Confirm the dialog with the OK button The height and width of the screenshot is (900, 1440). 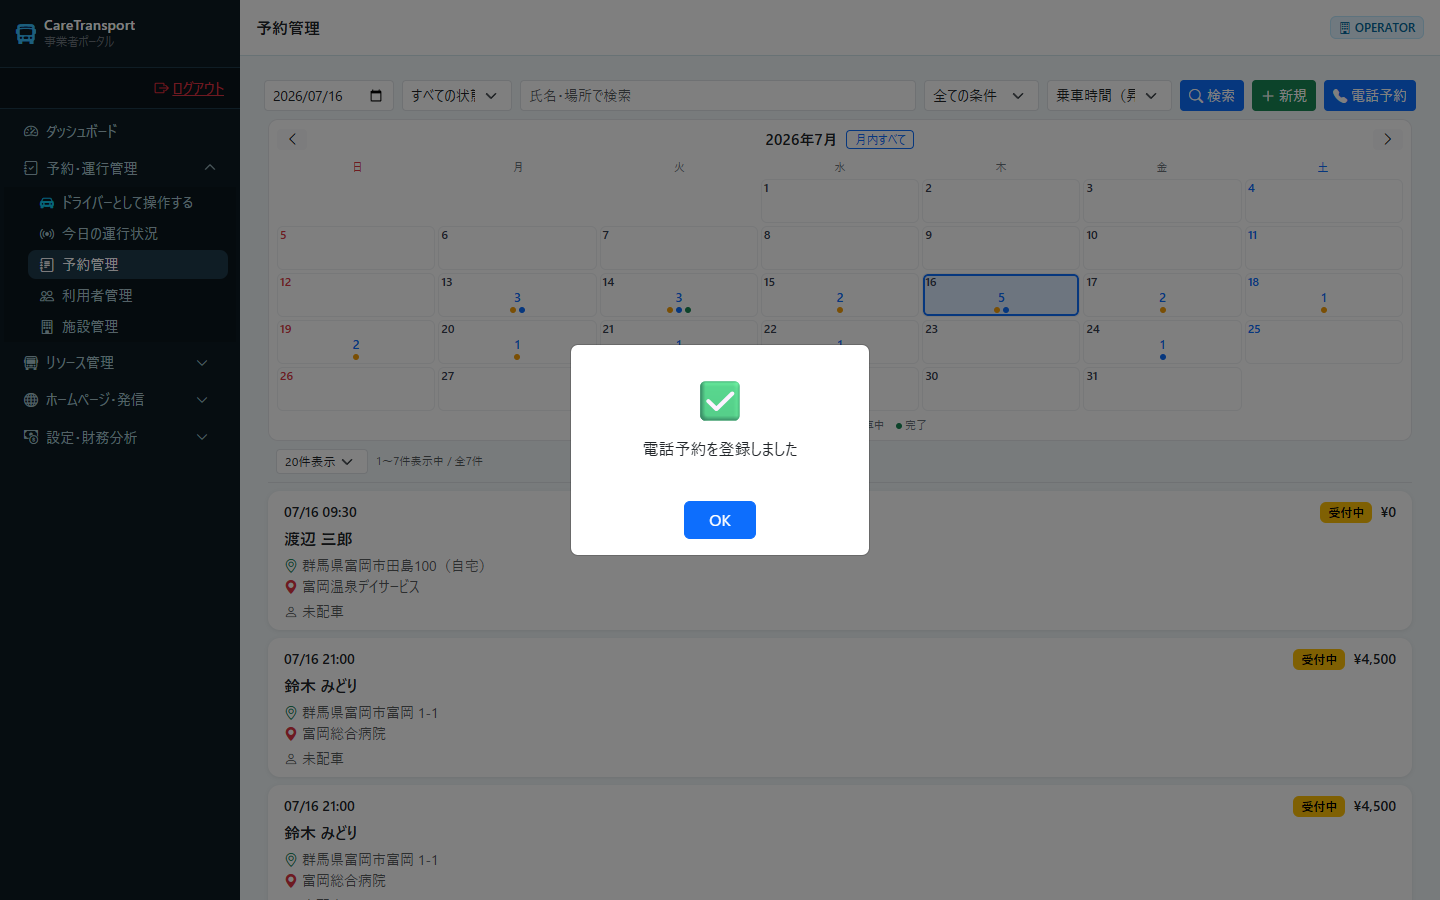(720, 520)
